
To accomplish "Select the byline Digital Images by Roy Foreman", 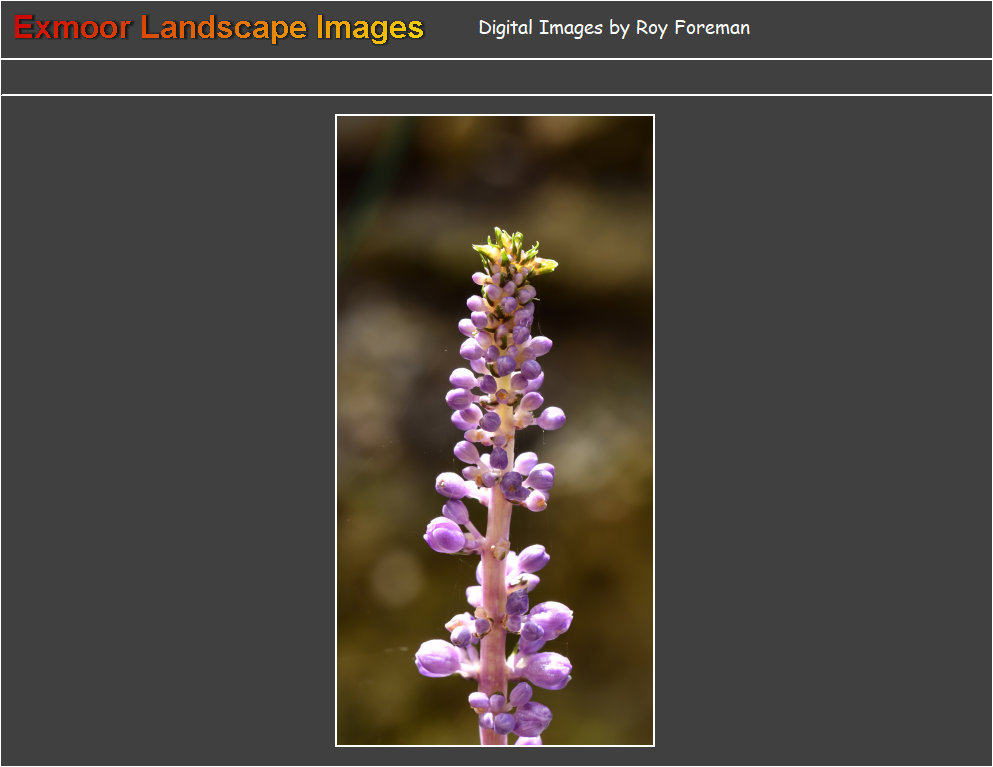I will (614, 28).
